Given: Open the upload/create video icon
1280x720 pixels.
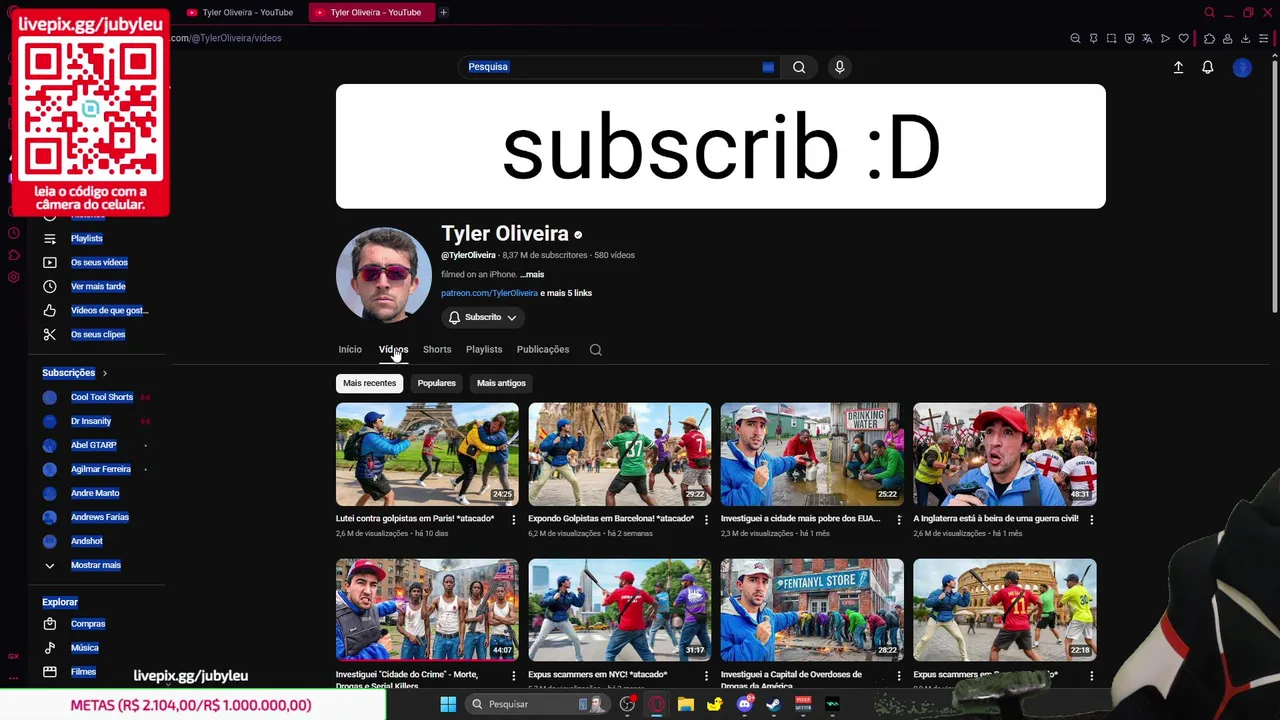Looking at the screenshot, I should (x=1178, y=67).
